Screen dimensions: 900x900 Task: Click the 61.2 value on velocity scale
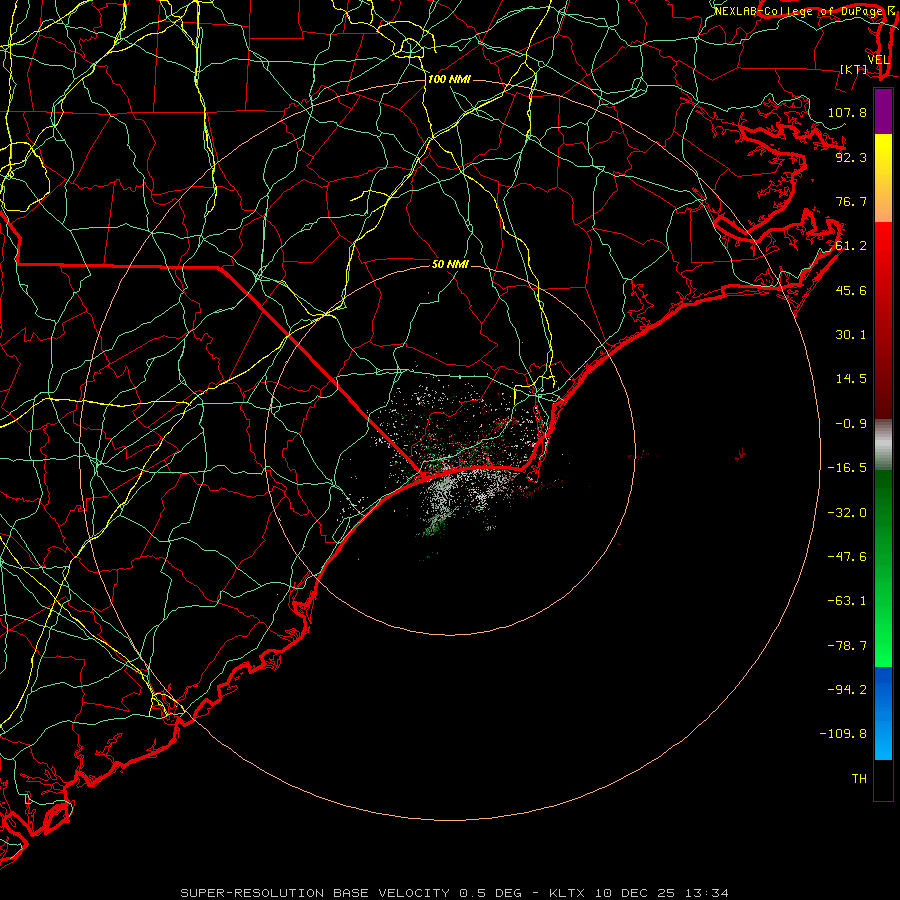(x=851, y=246)
